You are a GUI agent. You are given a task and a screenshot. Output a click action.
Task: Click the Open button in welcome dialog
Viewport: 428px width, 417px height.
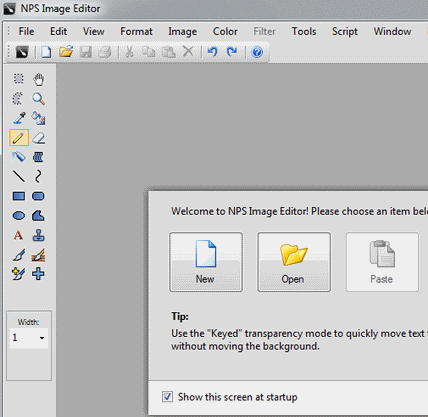294,262
